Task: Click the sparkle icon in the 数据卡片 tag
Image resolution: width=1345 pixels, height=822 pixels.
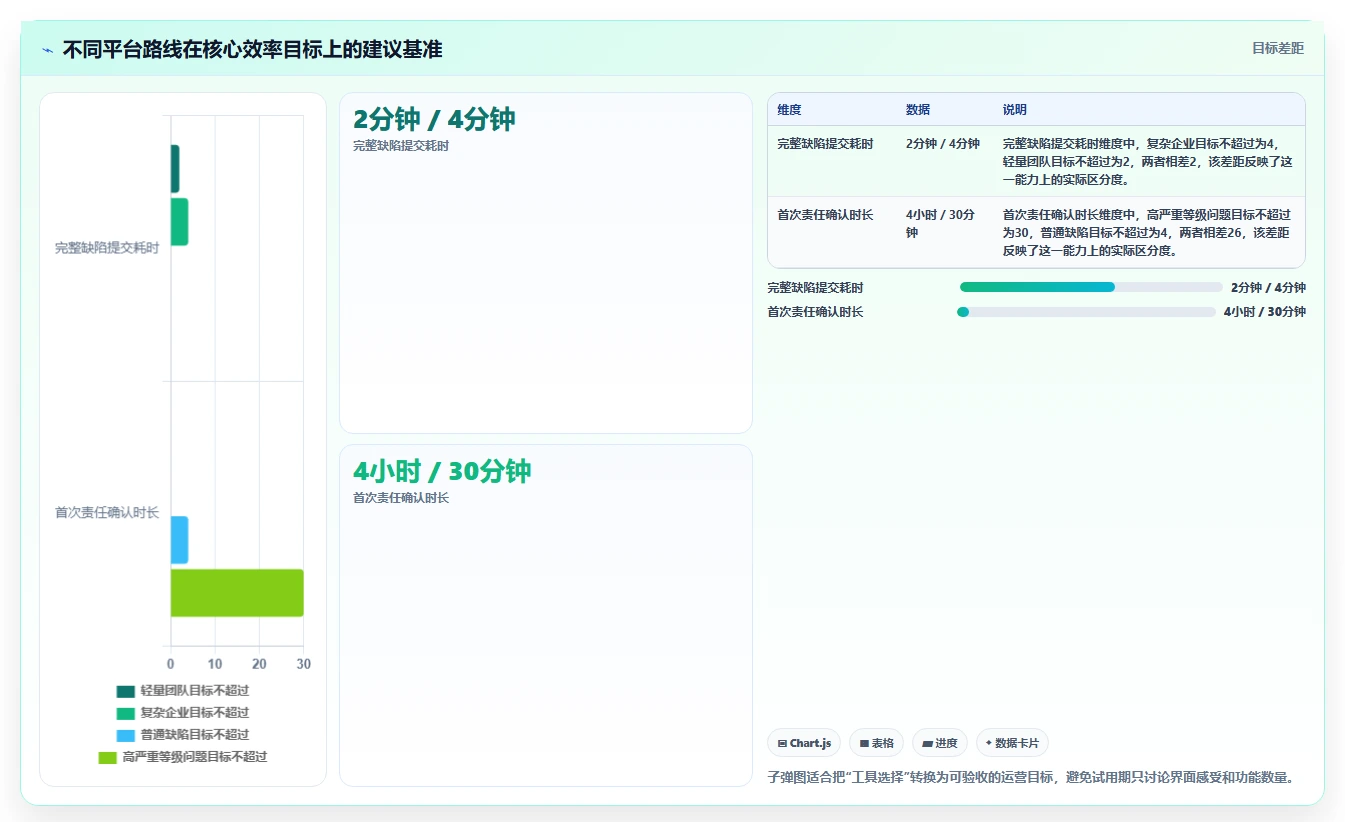Action: point(989,743)
